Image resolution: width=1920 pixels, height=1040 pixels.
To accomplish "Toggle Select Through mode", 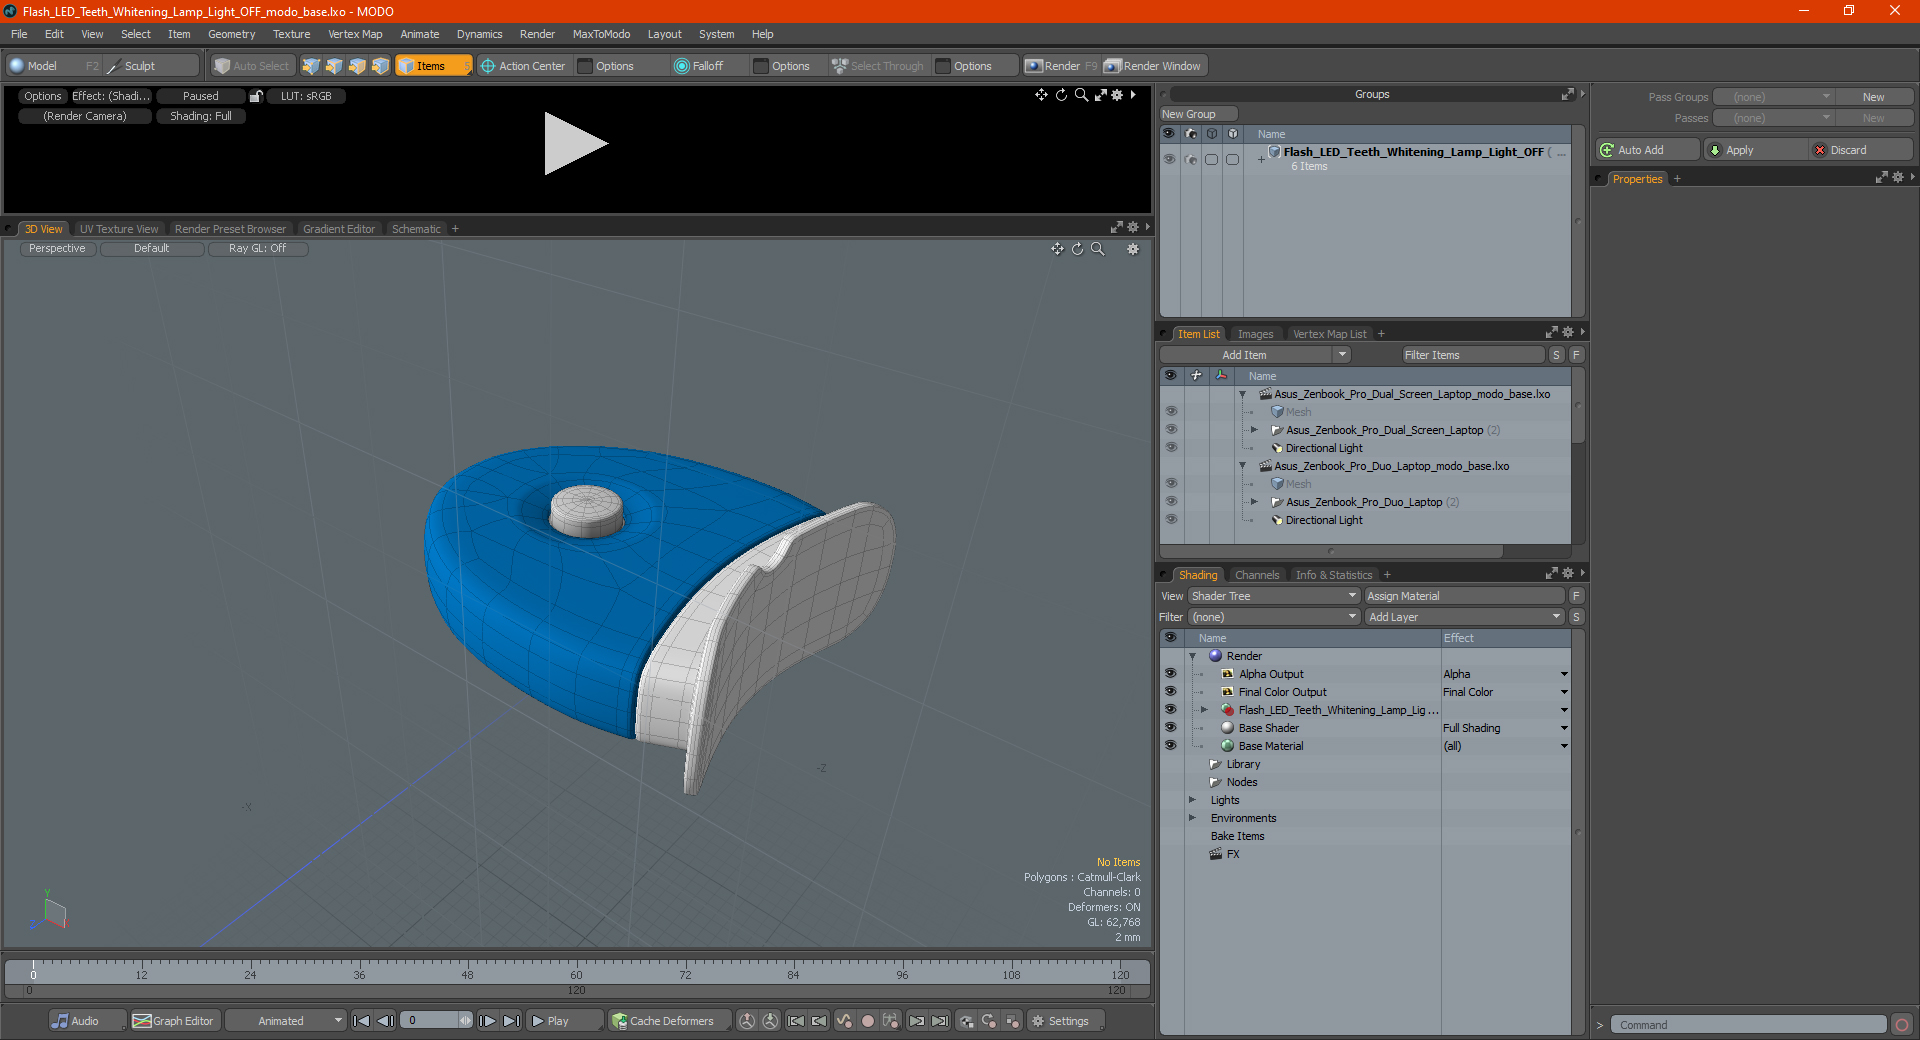I will click(878, 66).
